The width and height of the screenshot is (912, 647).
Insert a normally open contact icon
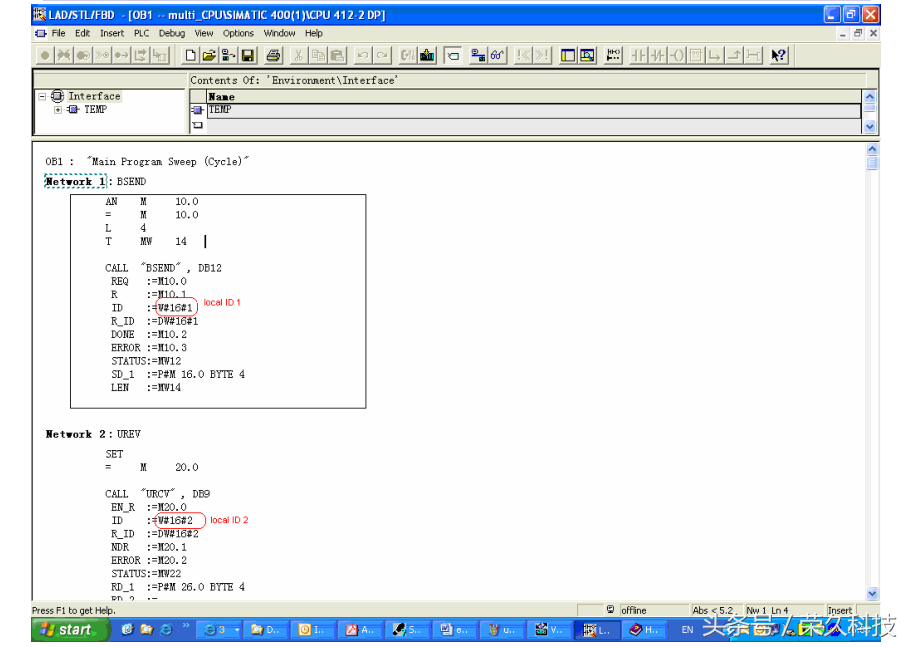(638, 55)
